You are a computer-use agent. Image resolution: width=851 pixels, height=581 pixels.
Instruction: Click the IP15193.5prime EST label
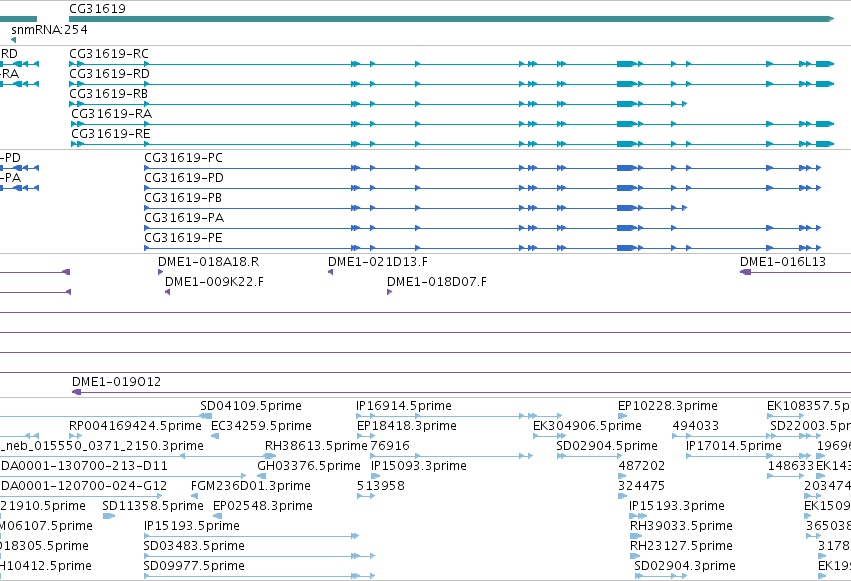point(192,526)
